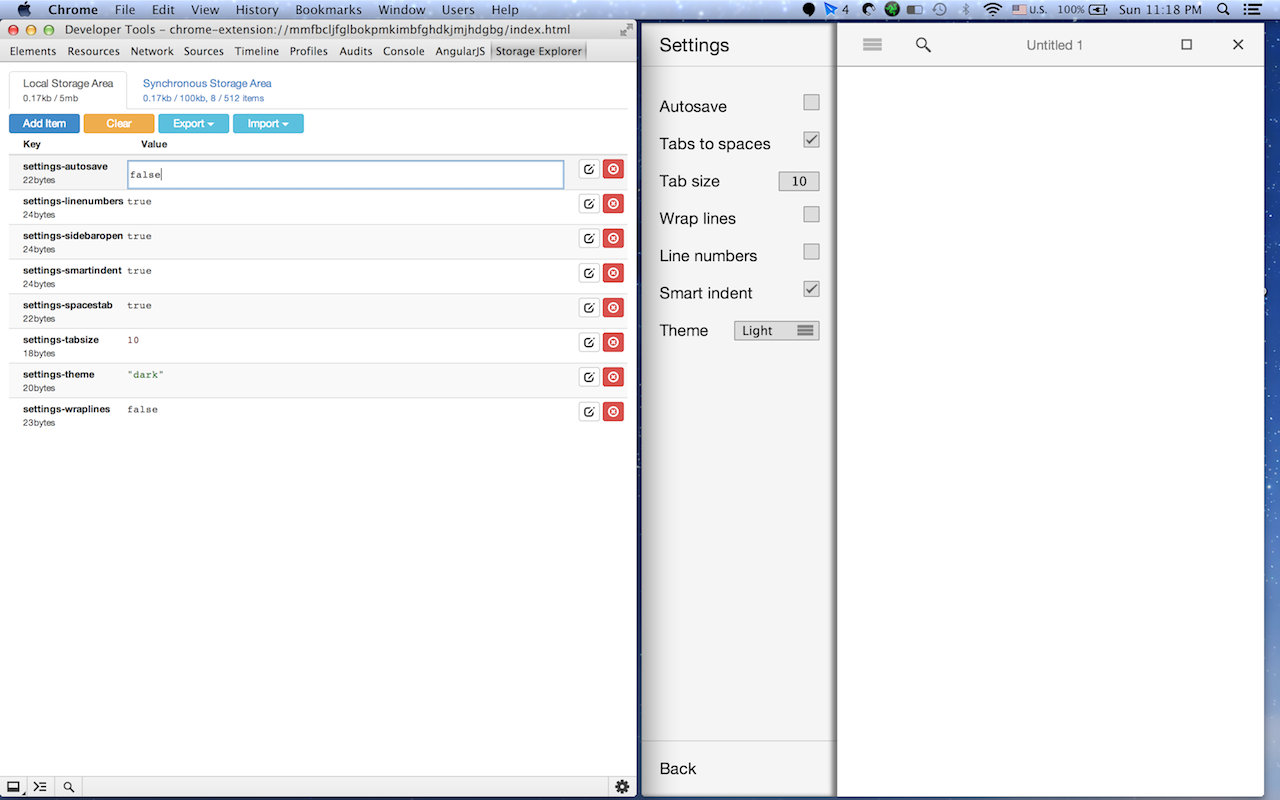Expand the Import dropdown button
Image resolution: width=1280 pixels, height=800 pixels.
coord(268,124)
